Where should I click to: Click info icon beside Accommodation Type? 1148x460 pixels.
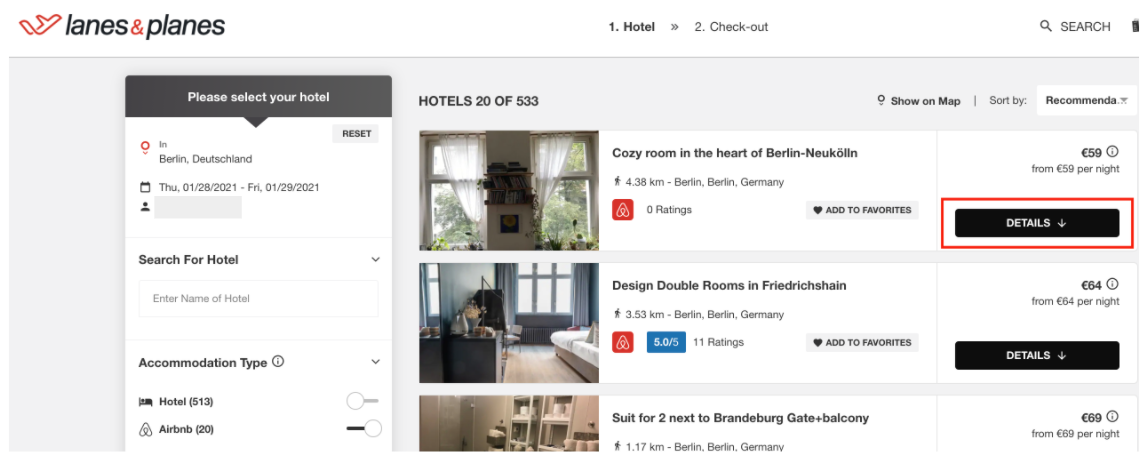[277, 362]
